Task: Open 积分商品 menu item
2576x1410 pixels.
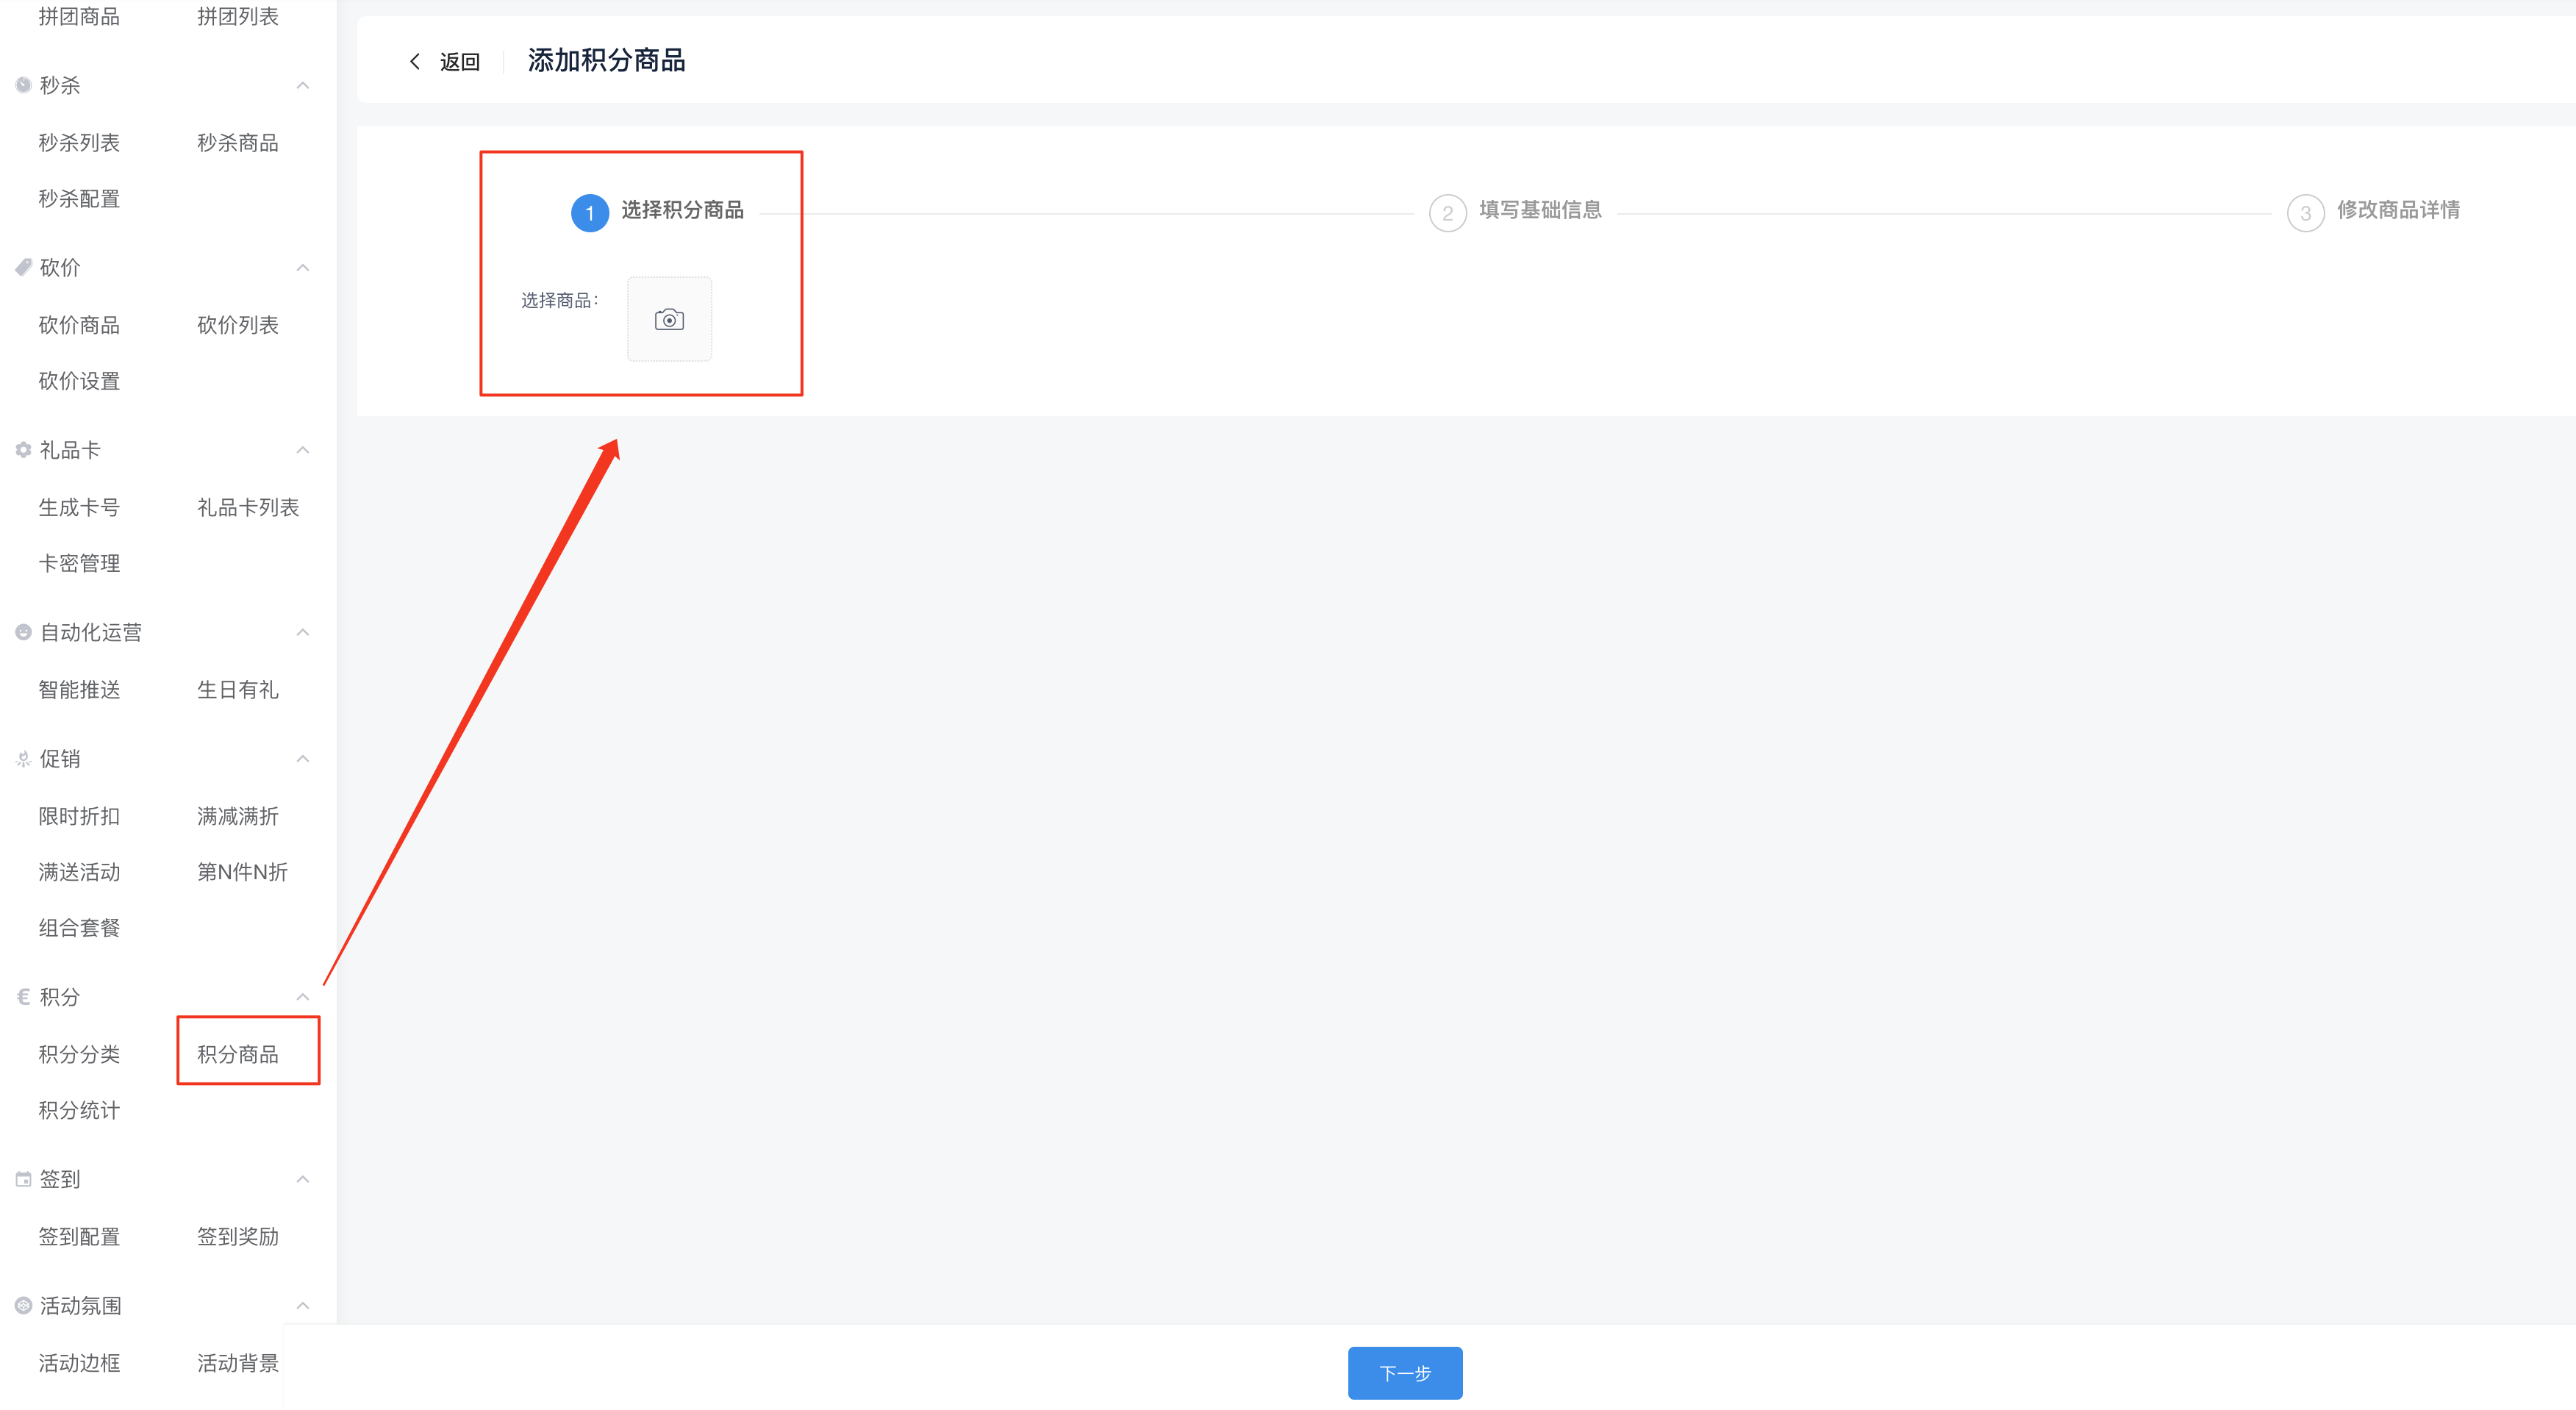Action: click(238, 1054)
